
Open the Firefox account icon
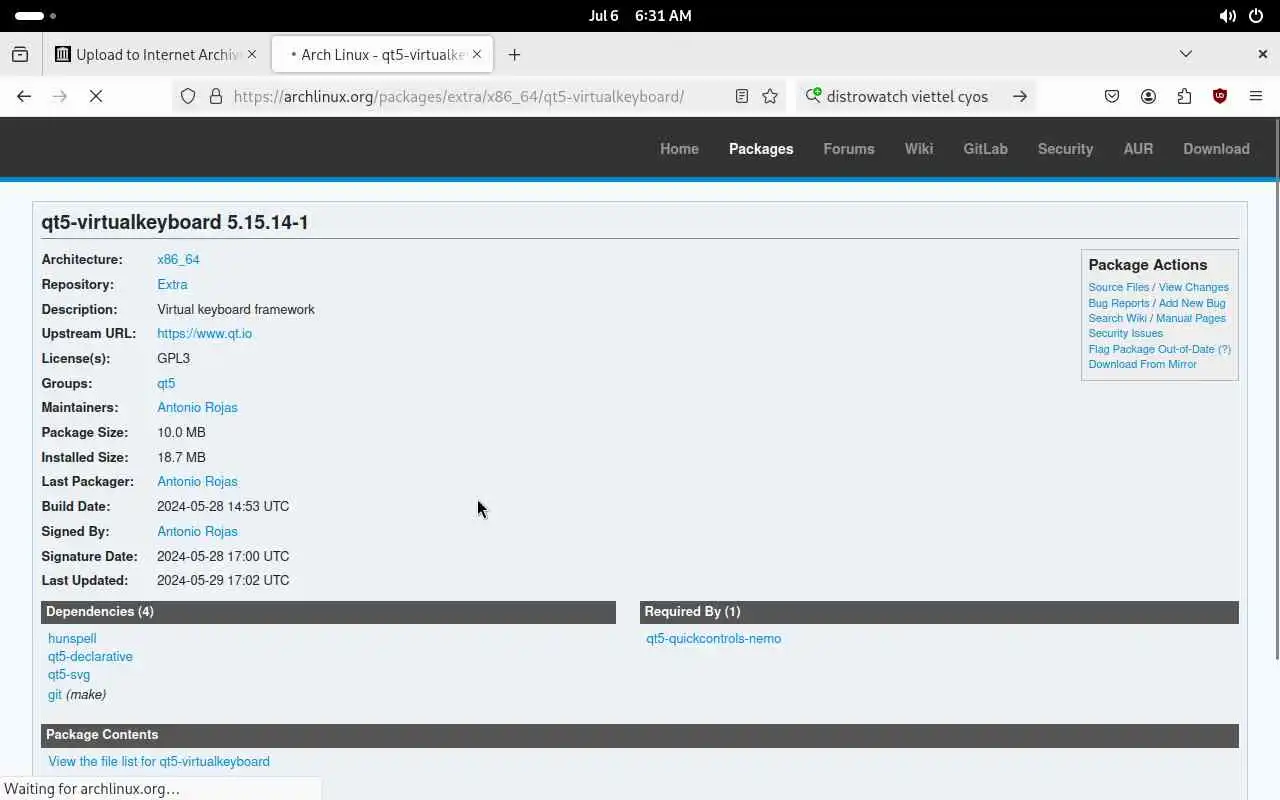[1148, 96]
